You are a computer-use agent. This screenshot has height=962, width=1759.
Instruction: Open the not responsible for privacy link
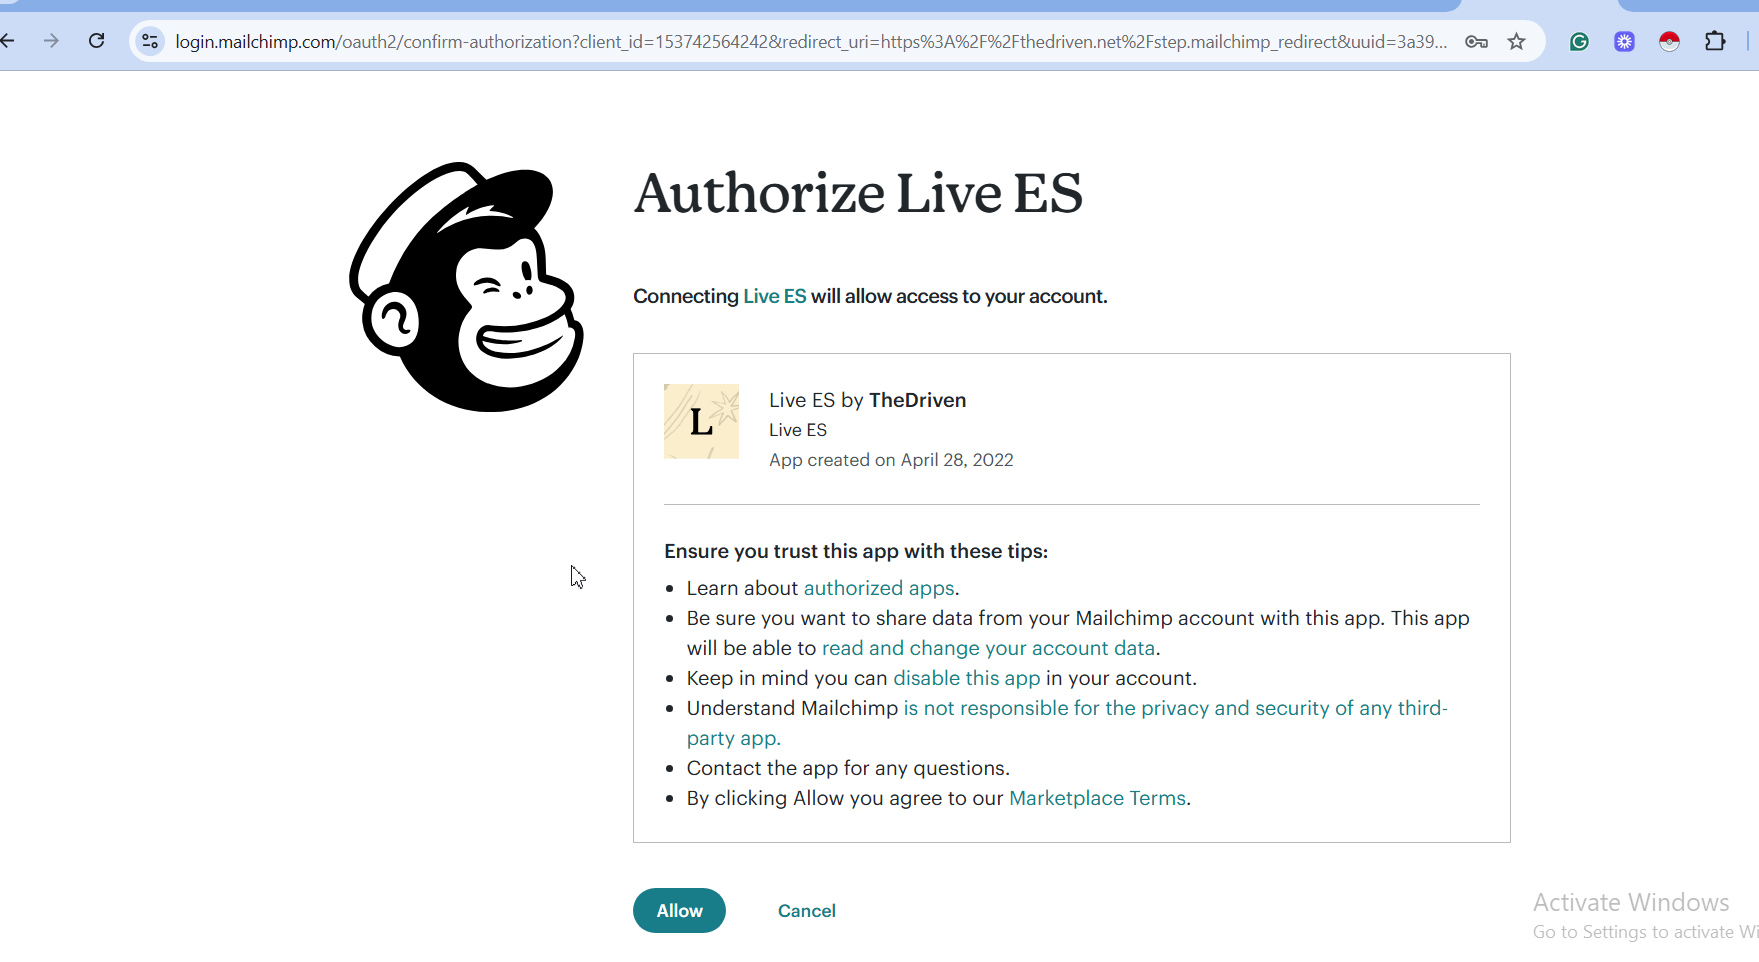click(x=1067, y=723)
